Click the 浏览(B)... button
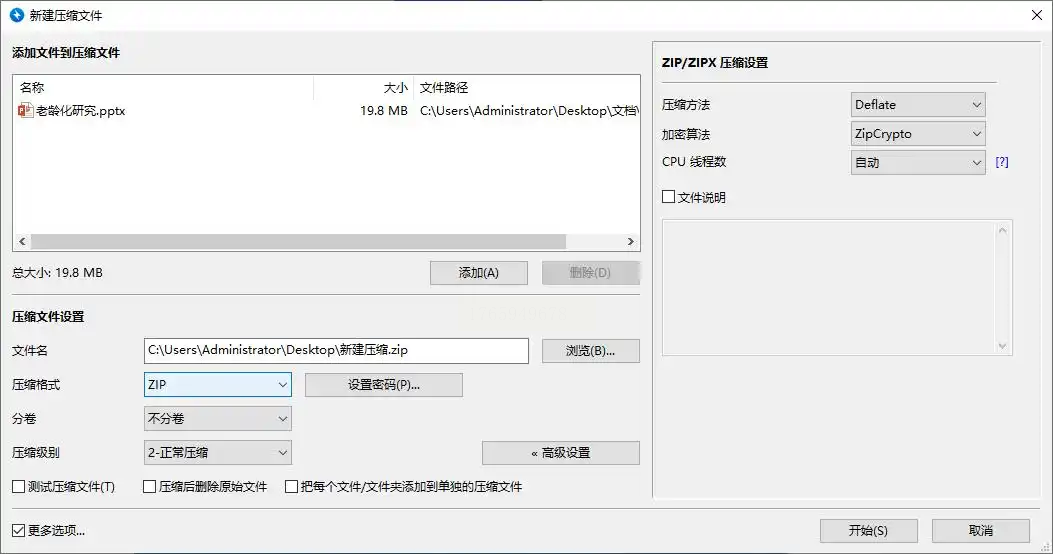 click(590, 351)
